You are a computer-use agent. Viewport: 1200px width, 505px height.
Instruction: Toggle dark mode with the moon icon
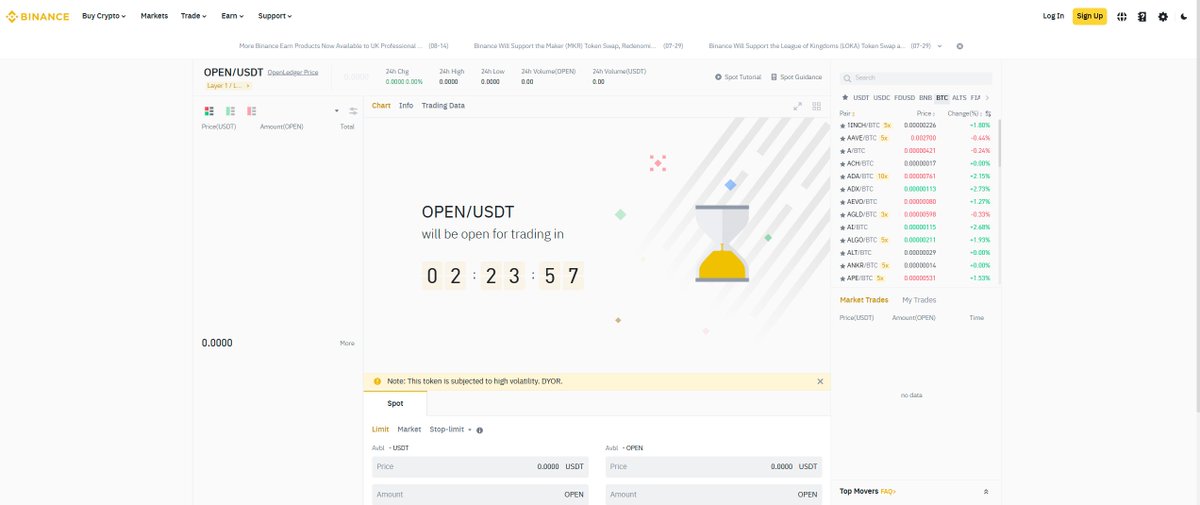(x=1182, y=16)
